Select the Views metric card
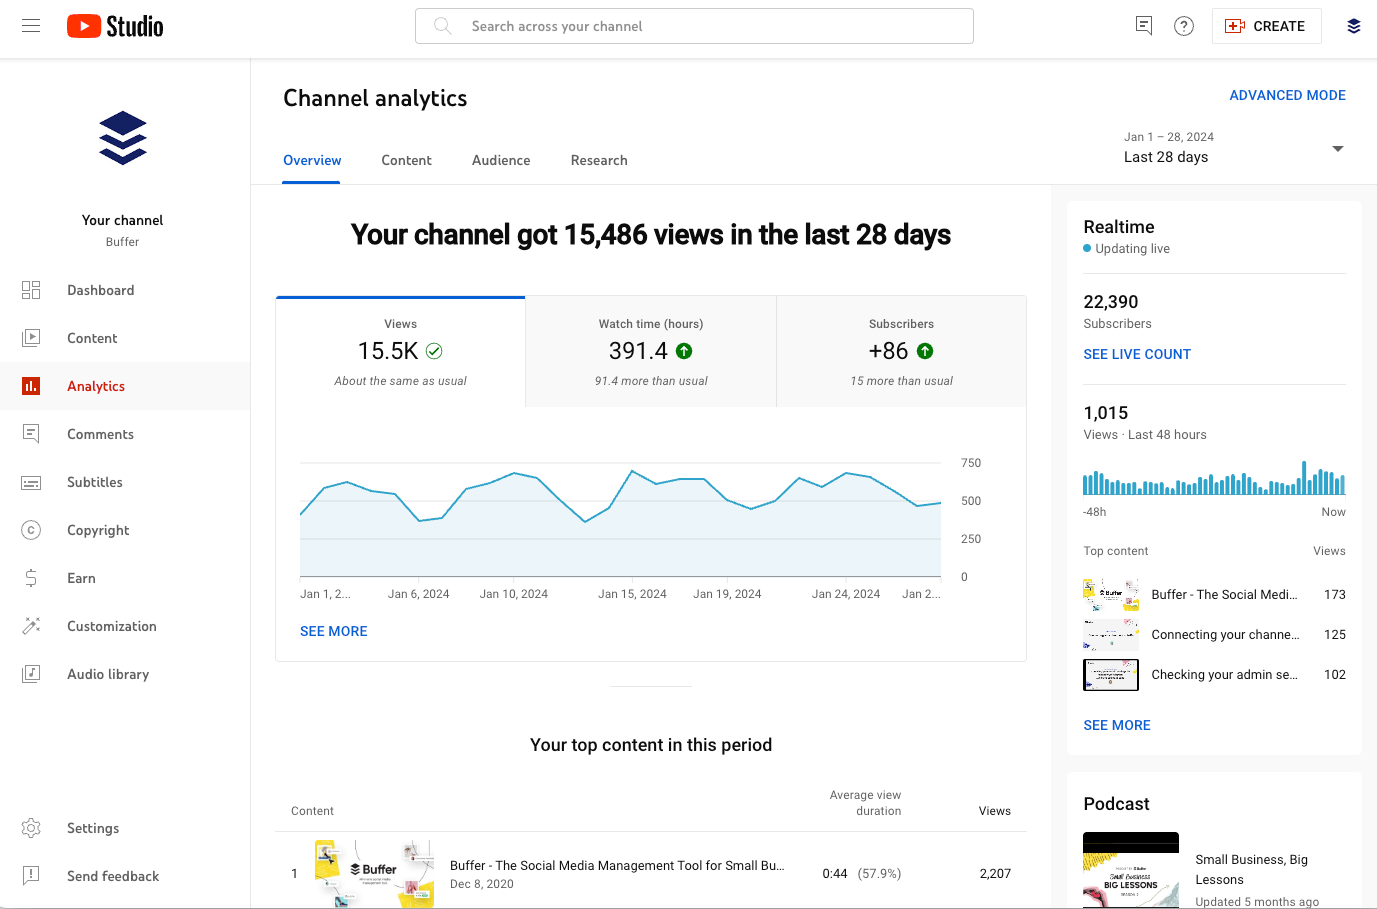The height and width of the screenshot is (909, 1377). (x=400, y=351)
